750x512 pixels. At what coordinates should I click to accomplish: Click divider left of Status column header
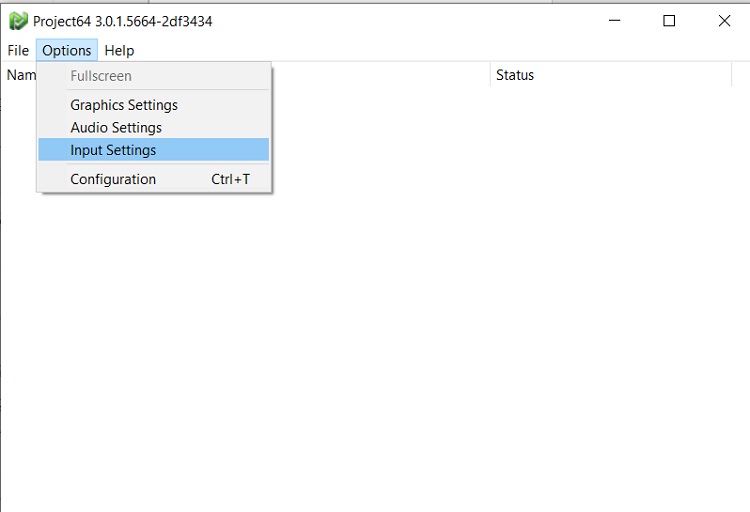pyautogui.click(x=490, y=75)
